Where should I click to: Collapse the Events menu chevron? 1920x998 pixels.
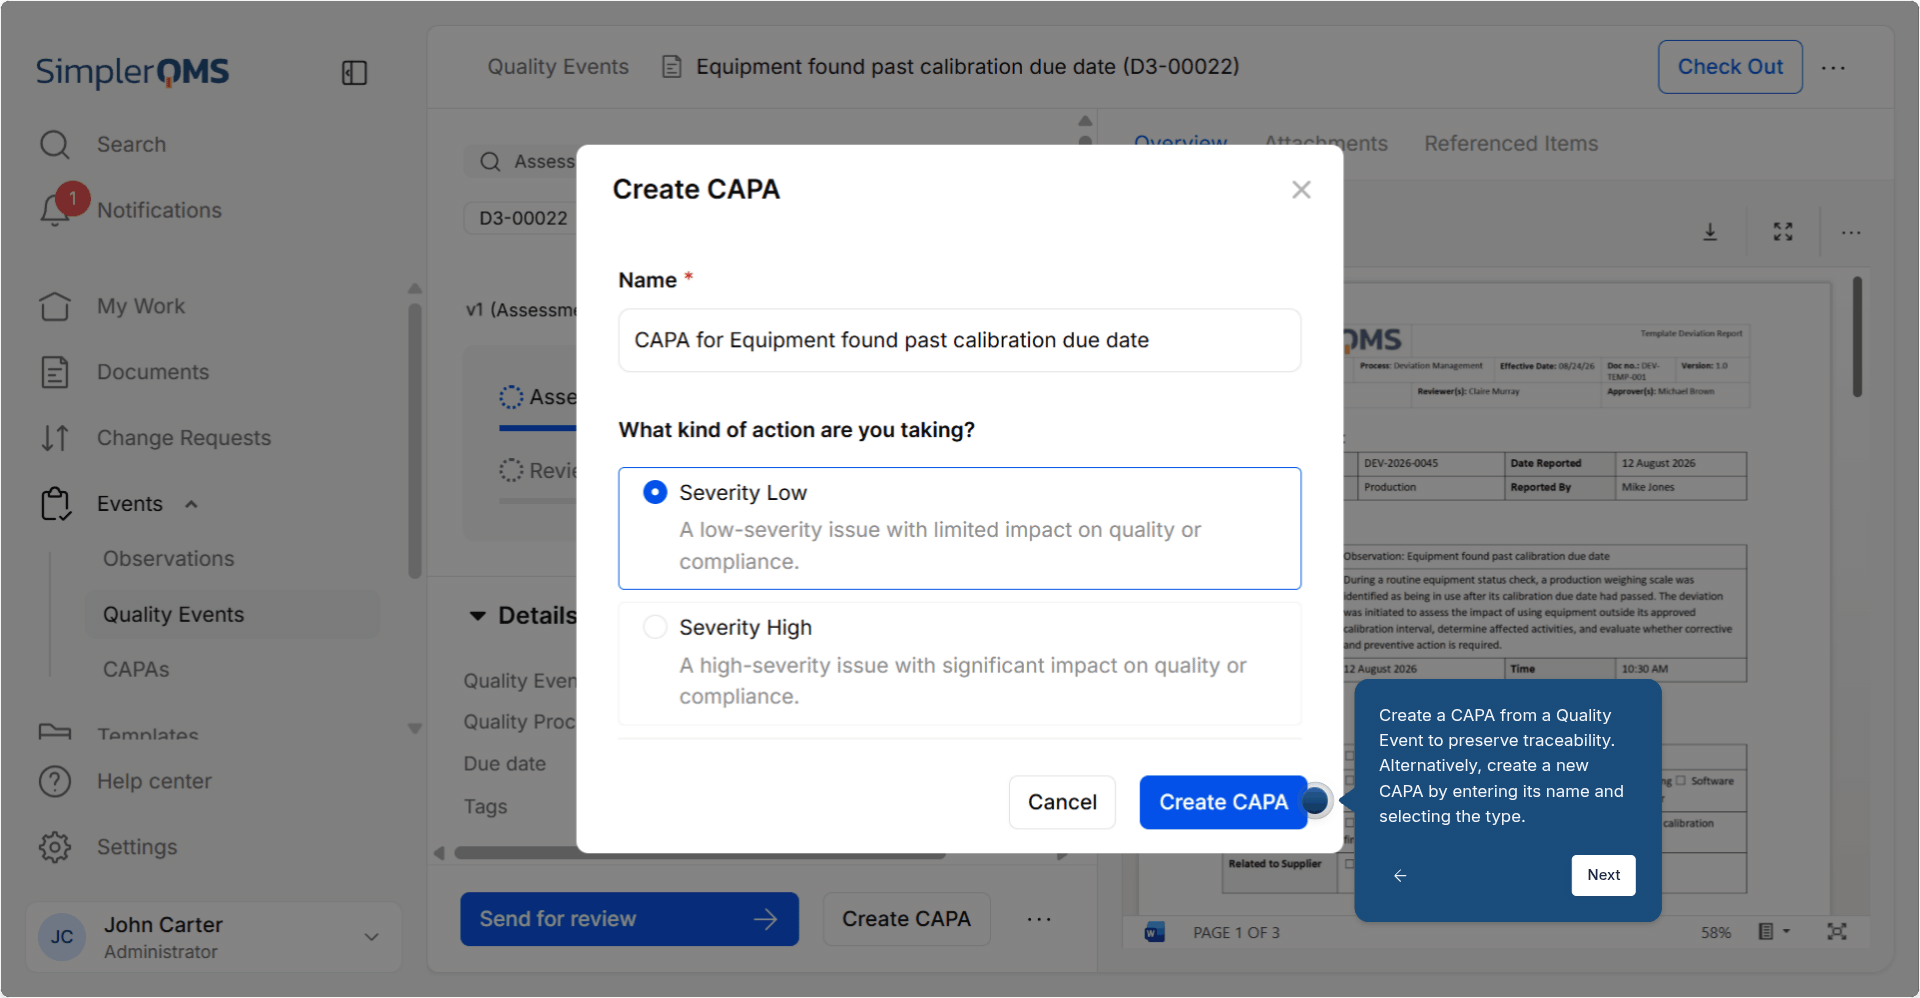click(x=191, y=504)
